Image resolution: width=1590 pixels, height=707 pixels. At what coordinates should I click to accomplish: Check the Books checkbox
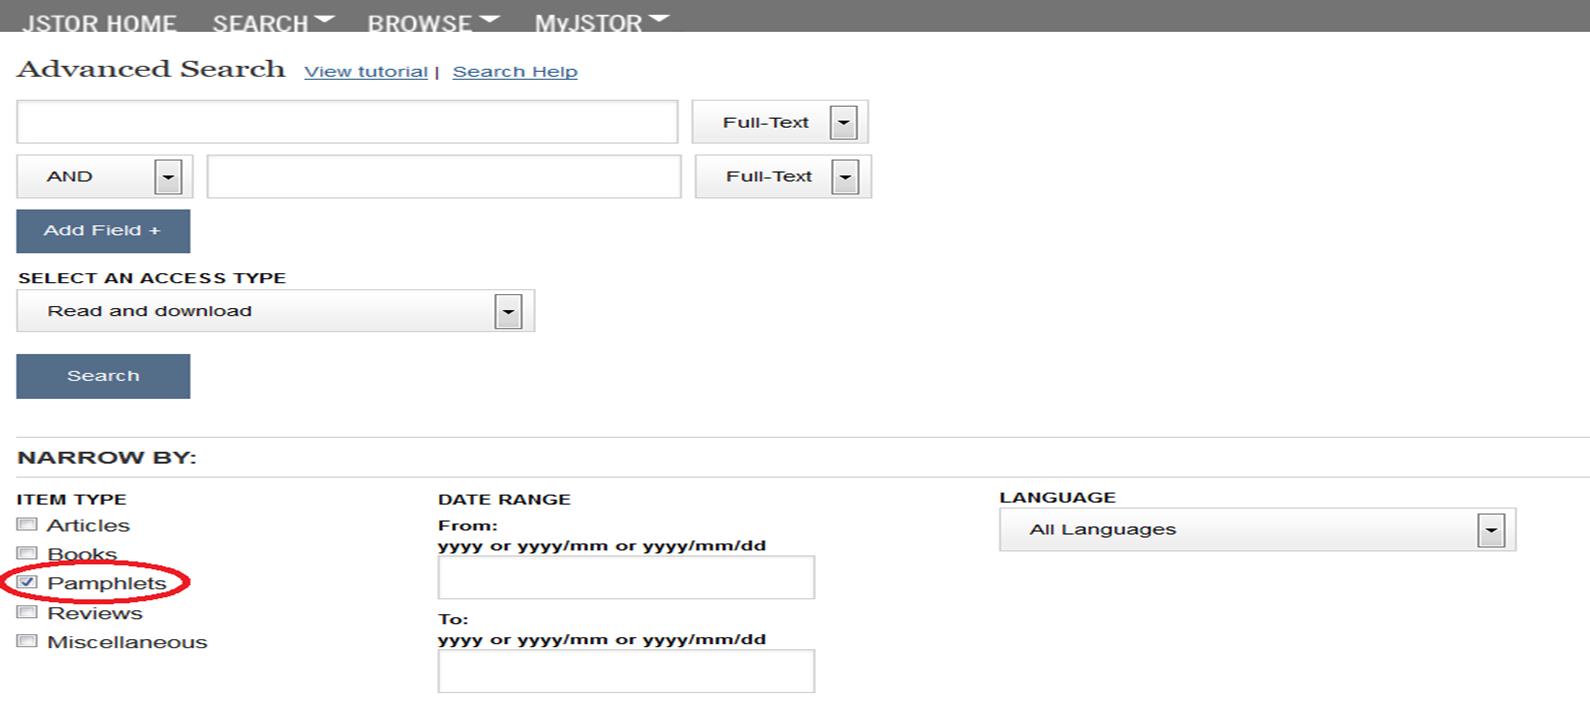pyautogui.click(x=27, y=553)
